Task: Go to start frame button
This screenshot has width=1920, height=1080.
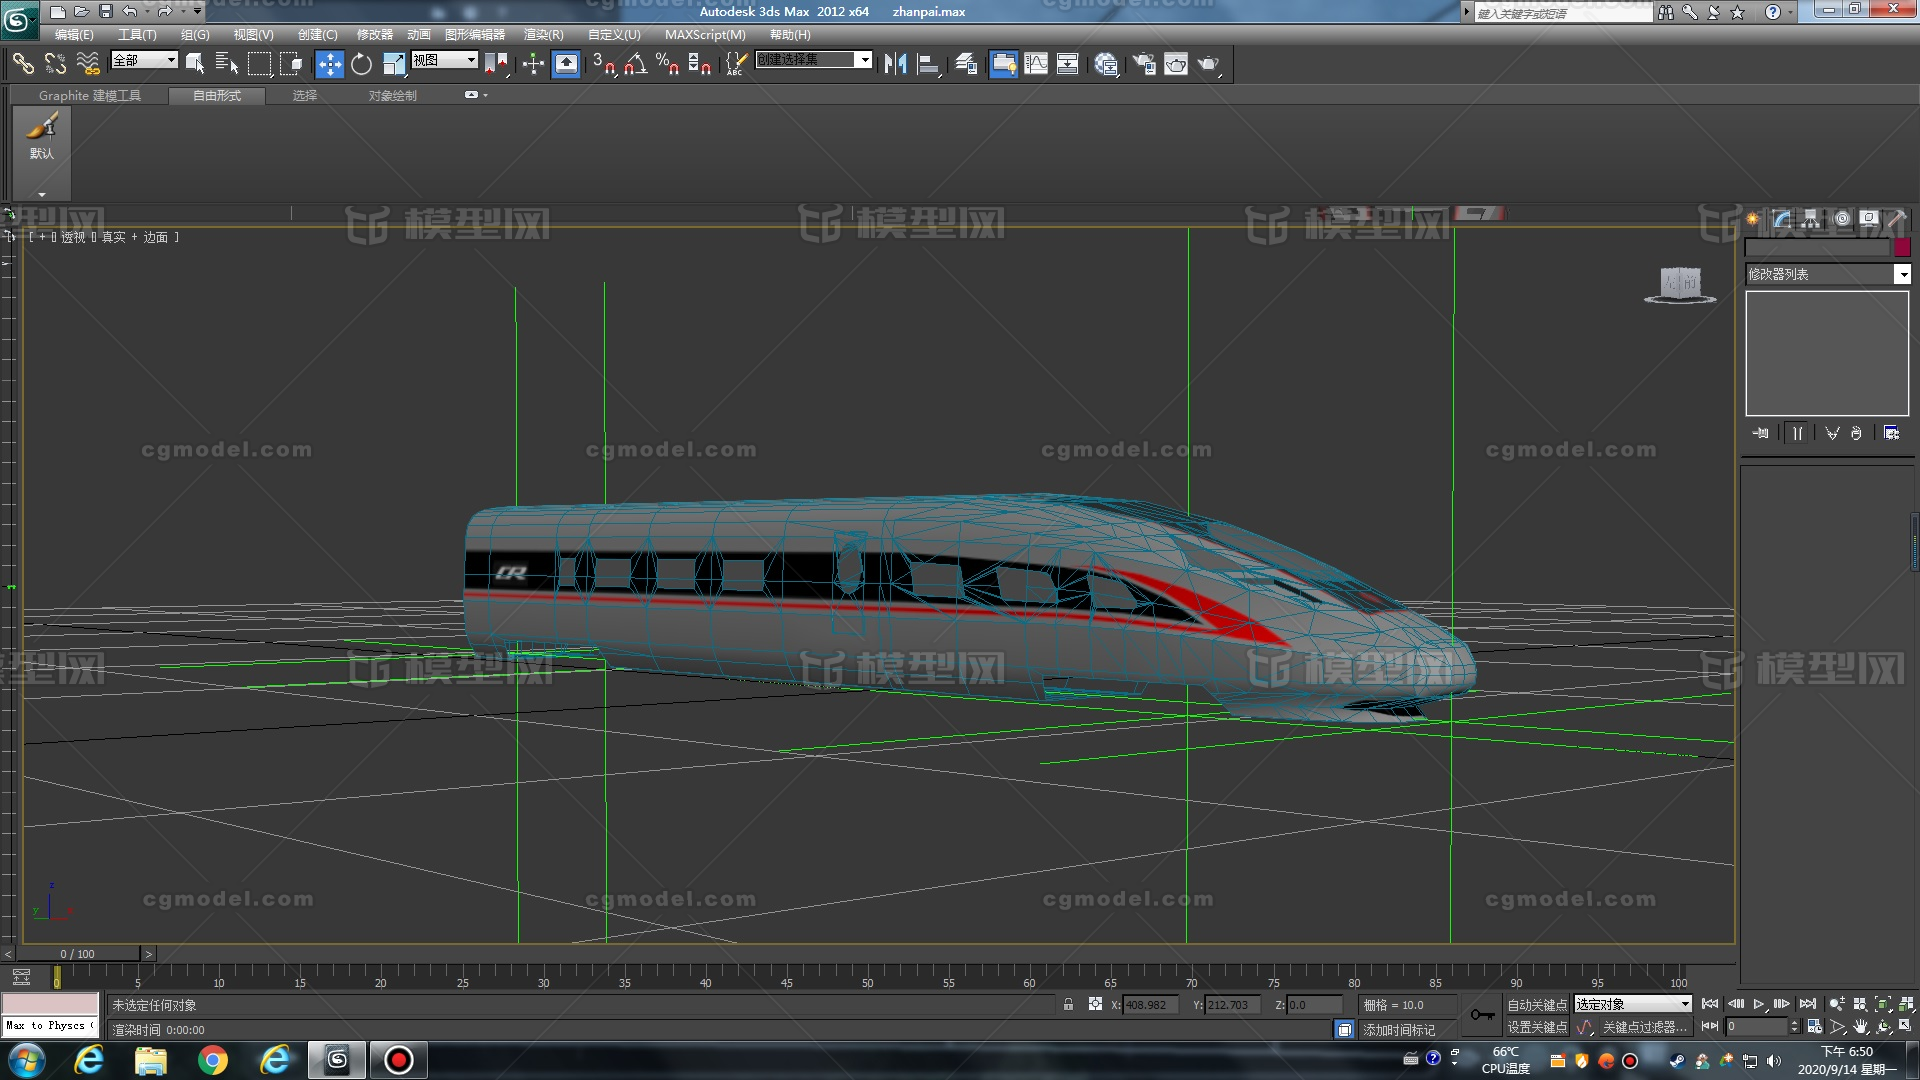Action: (1710, 1004)
